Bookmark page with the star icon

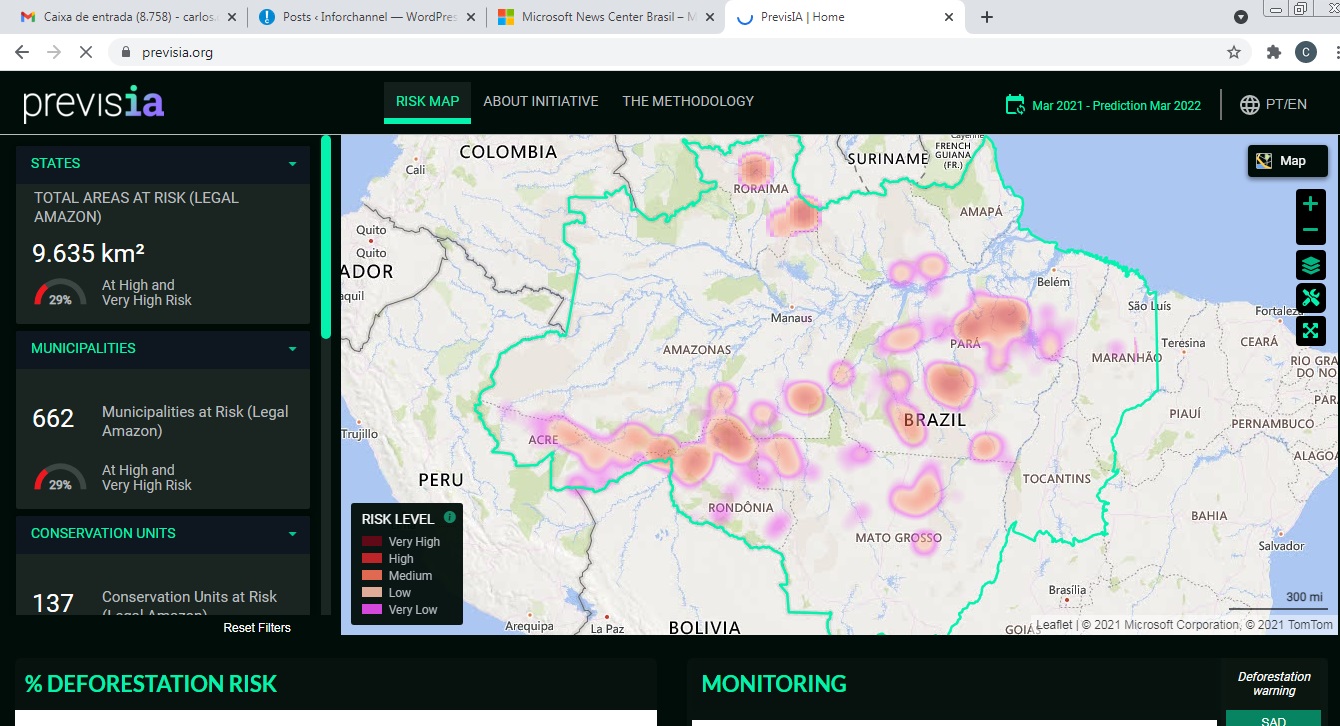[x=1234, y=52]
